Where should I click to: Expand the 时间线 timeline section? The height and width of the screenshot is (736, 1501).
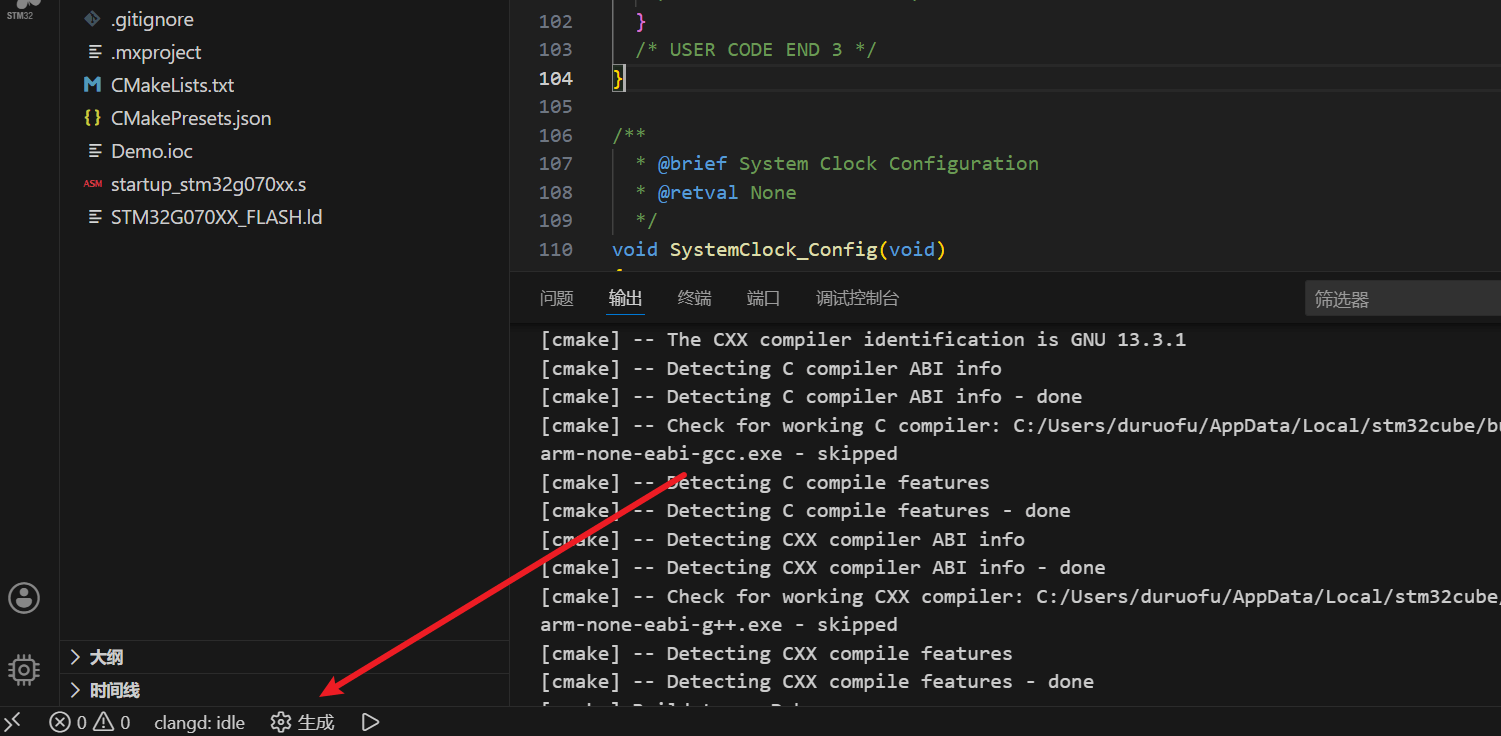pyautogui.click(x=114, y=690)
